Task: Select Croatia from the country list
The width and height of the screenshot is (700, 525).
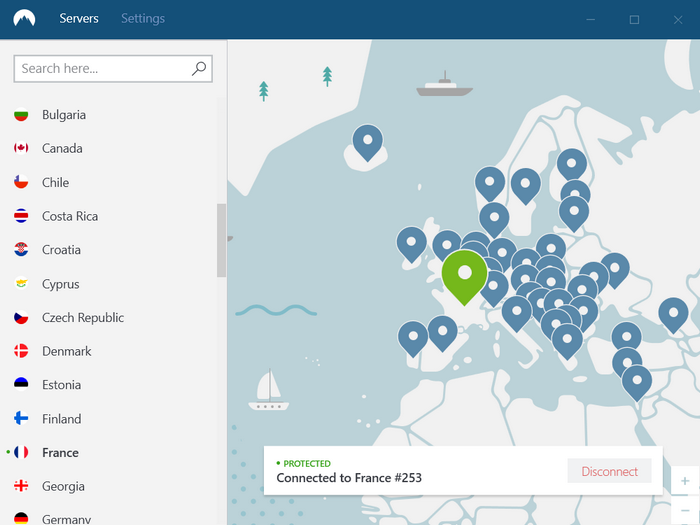Action: tap(61, 250)
